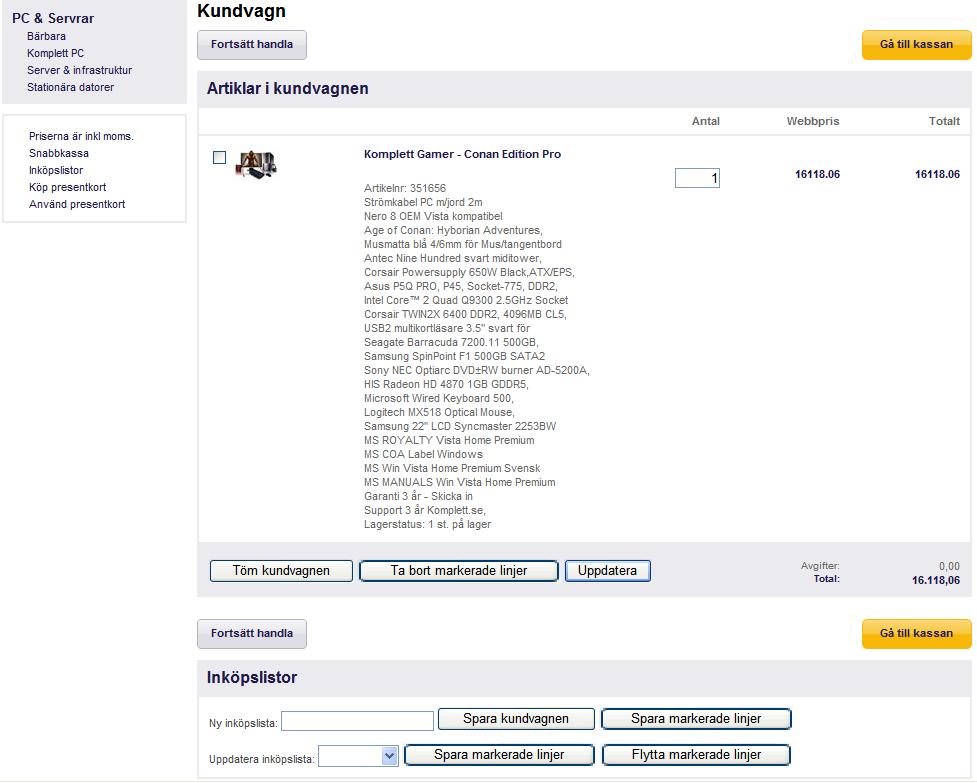This screenshot has width=977, height=783.
Task: Open Komplett Gamer - Conan Edition Pro title
Action: point(462,154)
